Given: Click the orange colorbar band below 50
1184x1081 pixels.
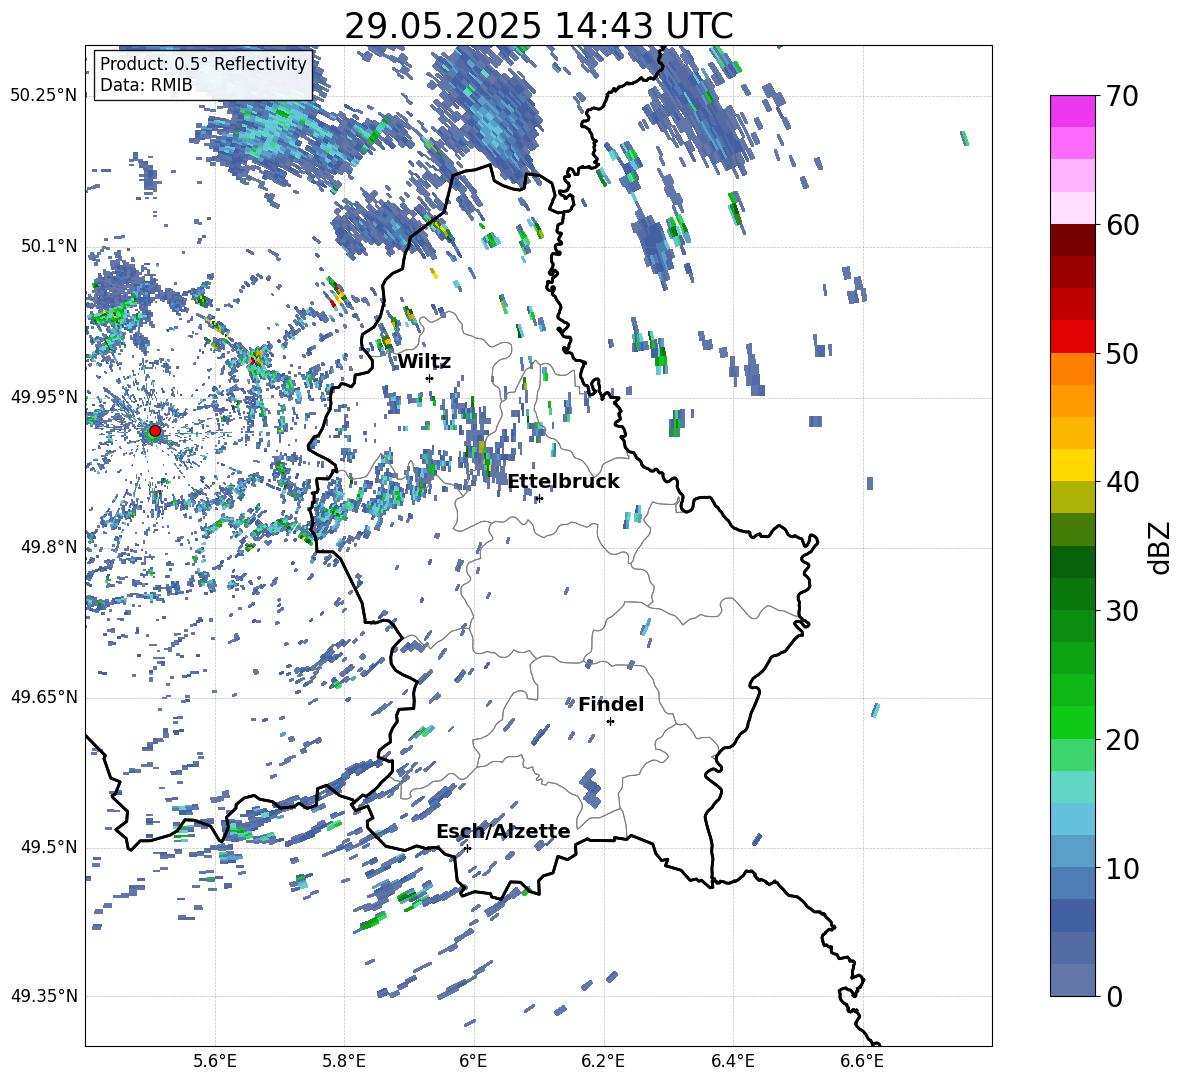Looking at the screenshot, I should click(x=1072, y=369).
